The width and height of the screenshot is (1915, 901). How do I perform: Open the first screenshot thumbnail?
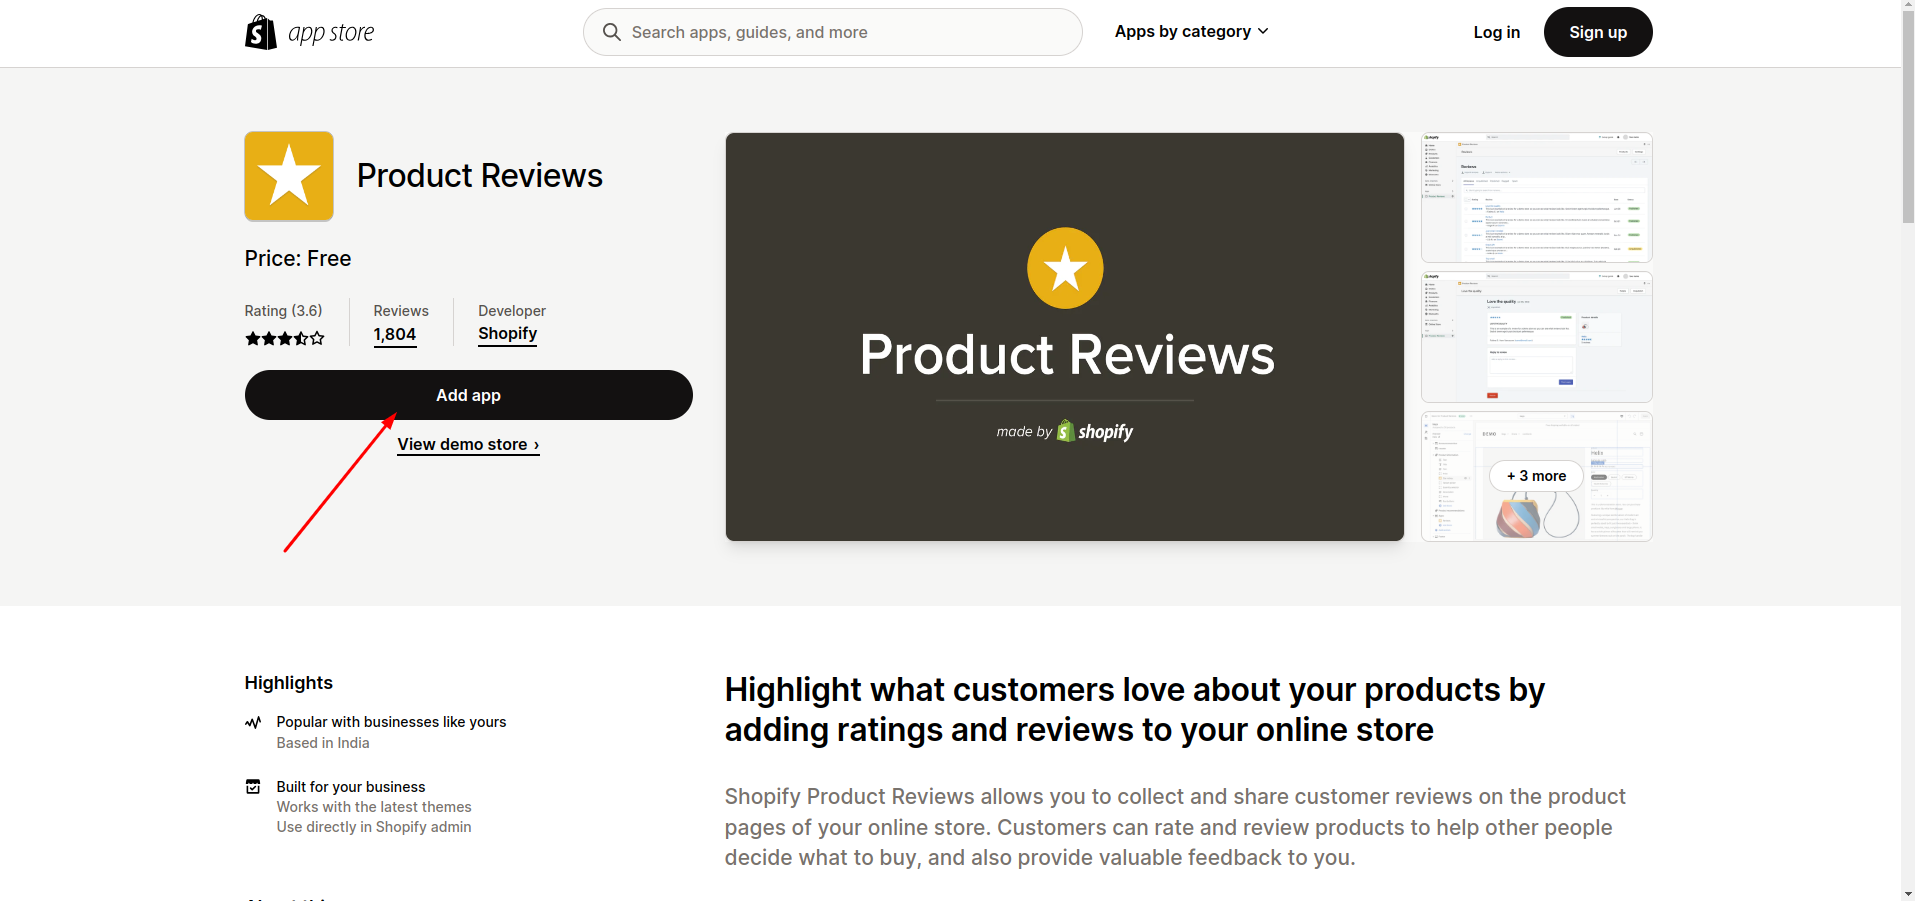(x=1536, y=197)
